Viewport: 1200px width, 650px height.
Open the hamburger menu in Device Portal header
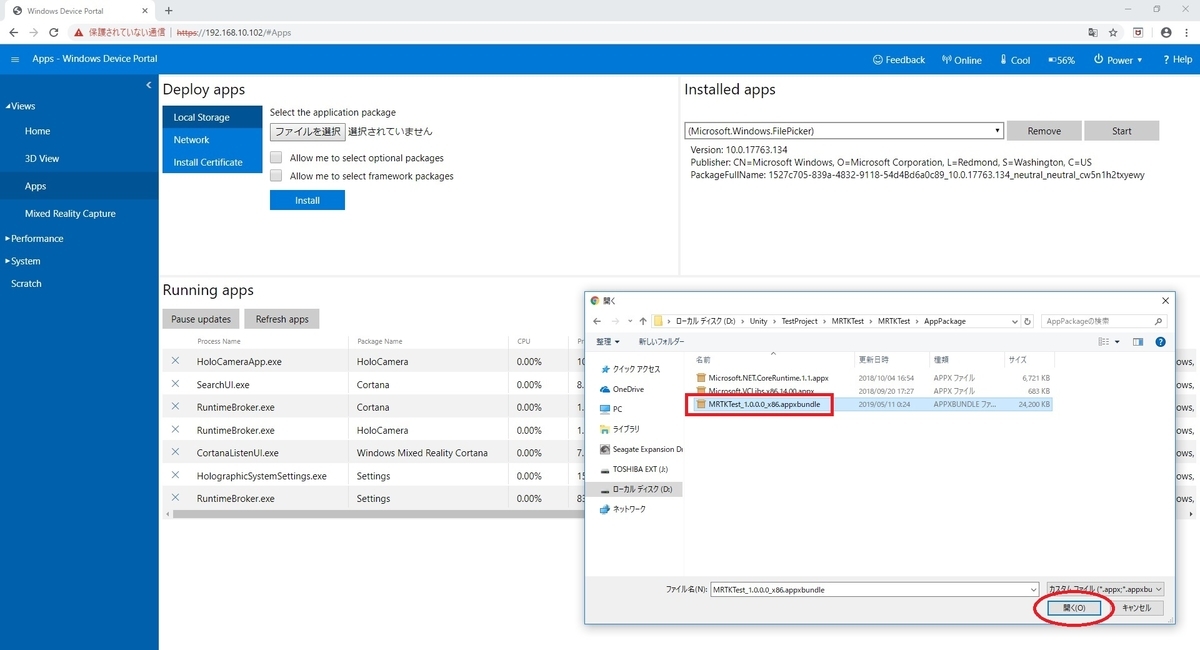[15, 60]
